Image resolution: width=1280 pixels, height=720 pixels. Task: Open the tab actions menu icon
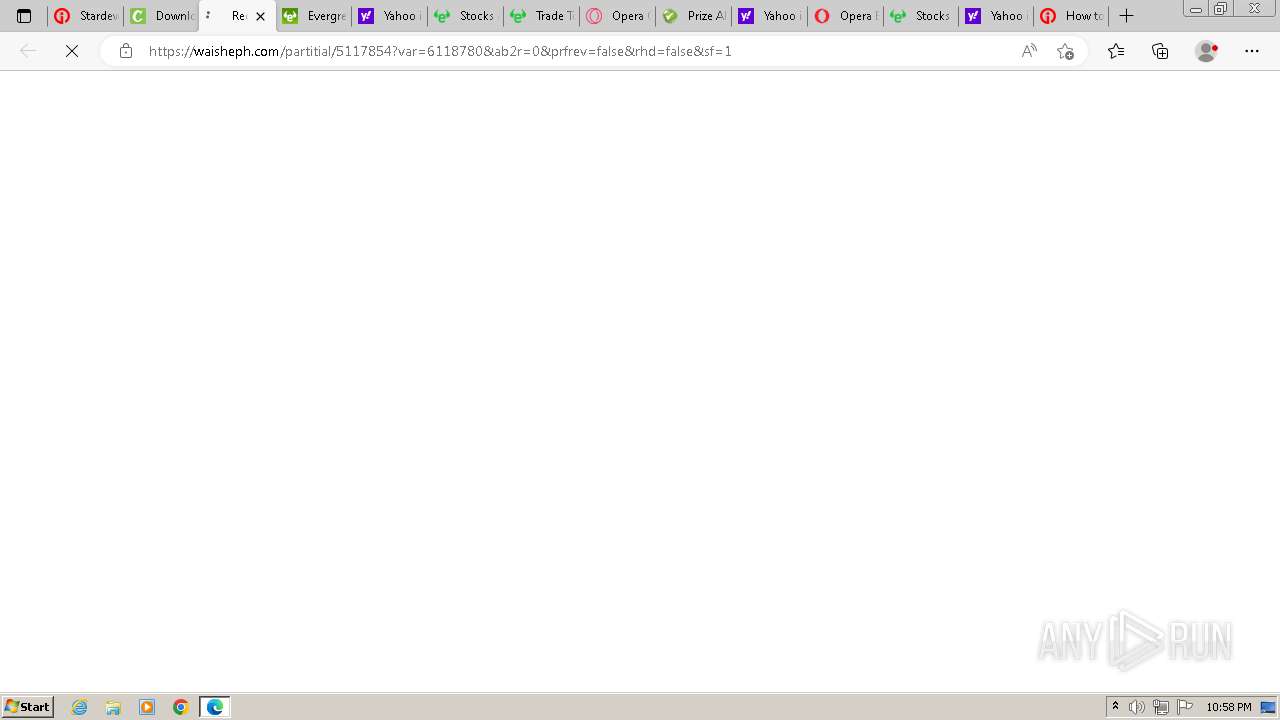(24, 16)
